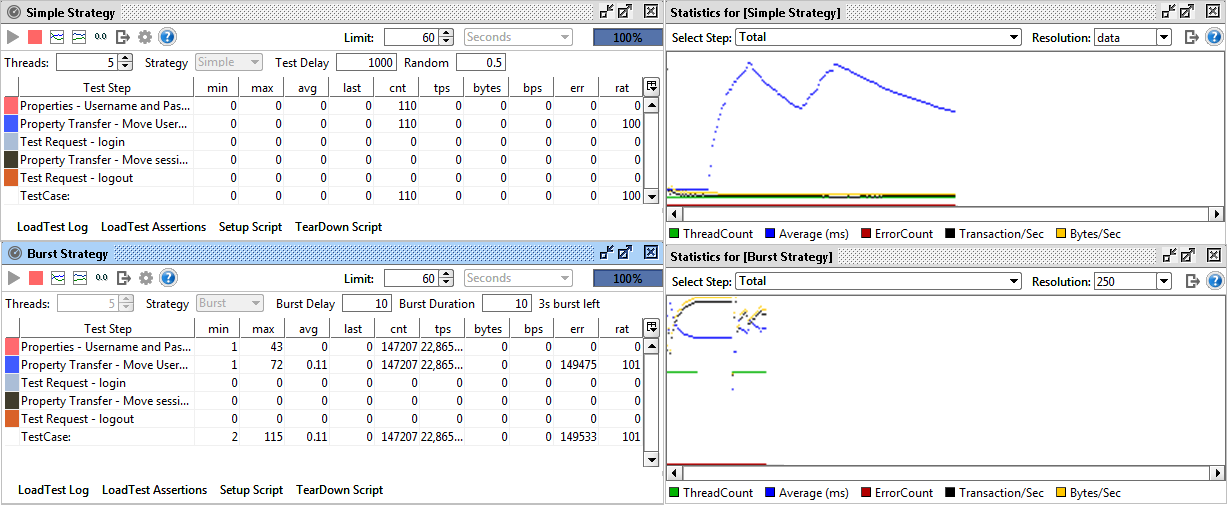Open LoadTest Assertions tab in Simple Strategy
This screenshot has width=1227, height=505.
[x=153, y=227]
